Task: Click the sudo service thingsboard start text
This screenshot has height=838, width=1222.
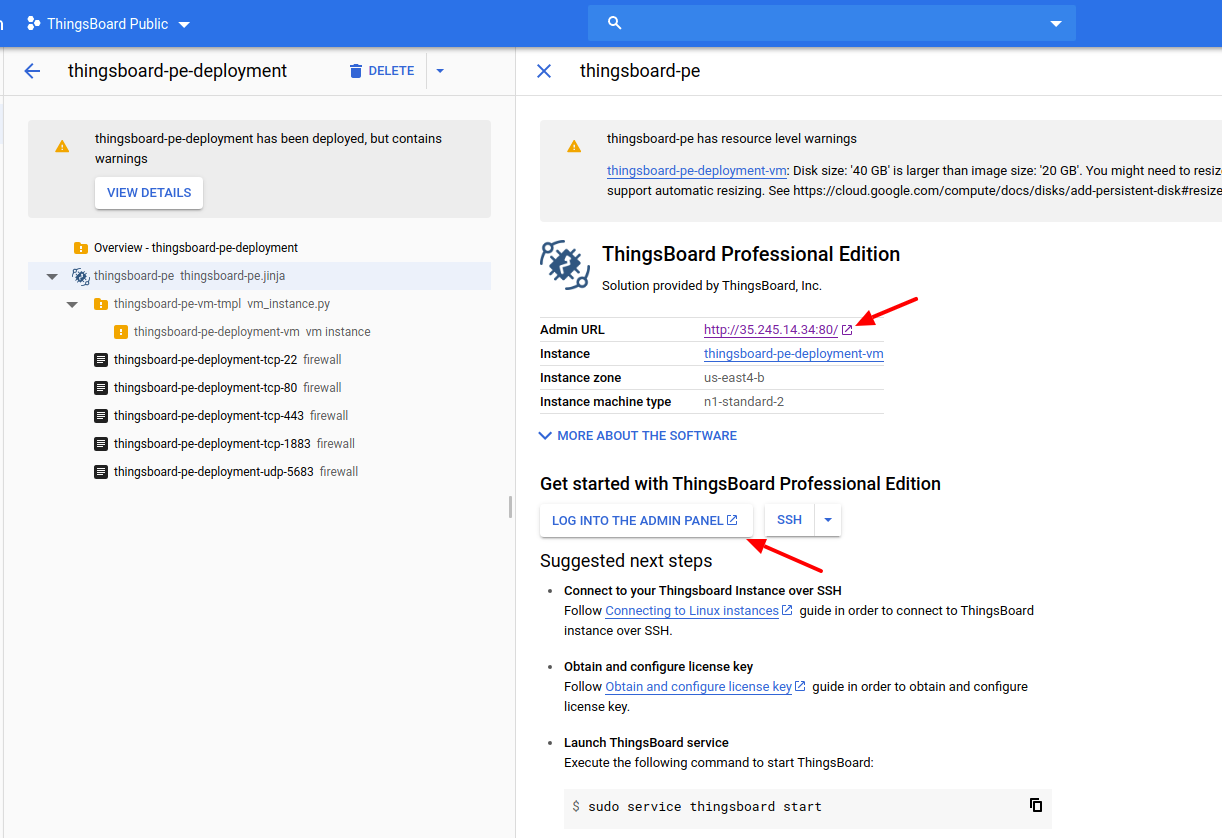Action: 705,807
